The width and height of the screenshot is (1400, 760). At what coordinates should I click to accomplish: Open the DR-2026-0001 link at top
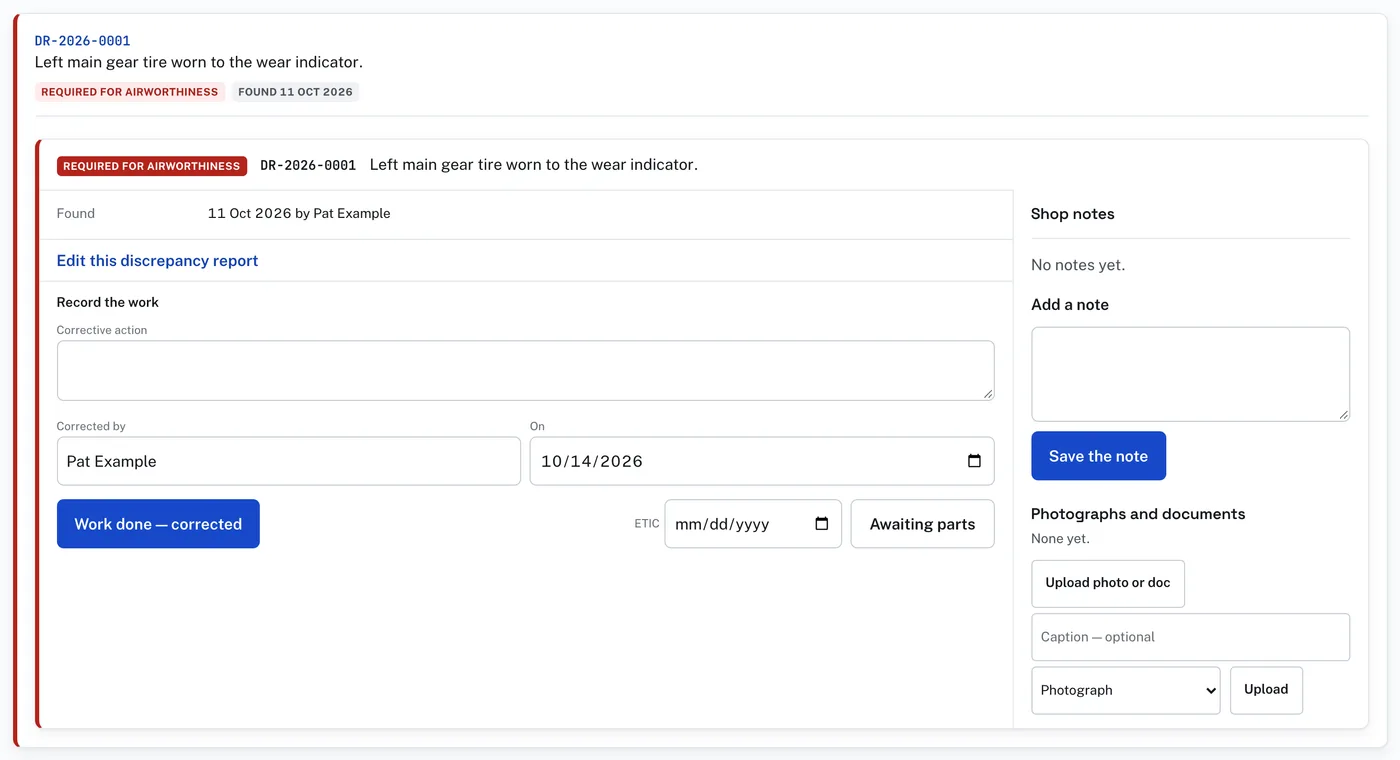[83, 41]
